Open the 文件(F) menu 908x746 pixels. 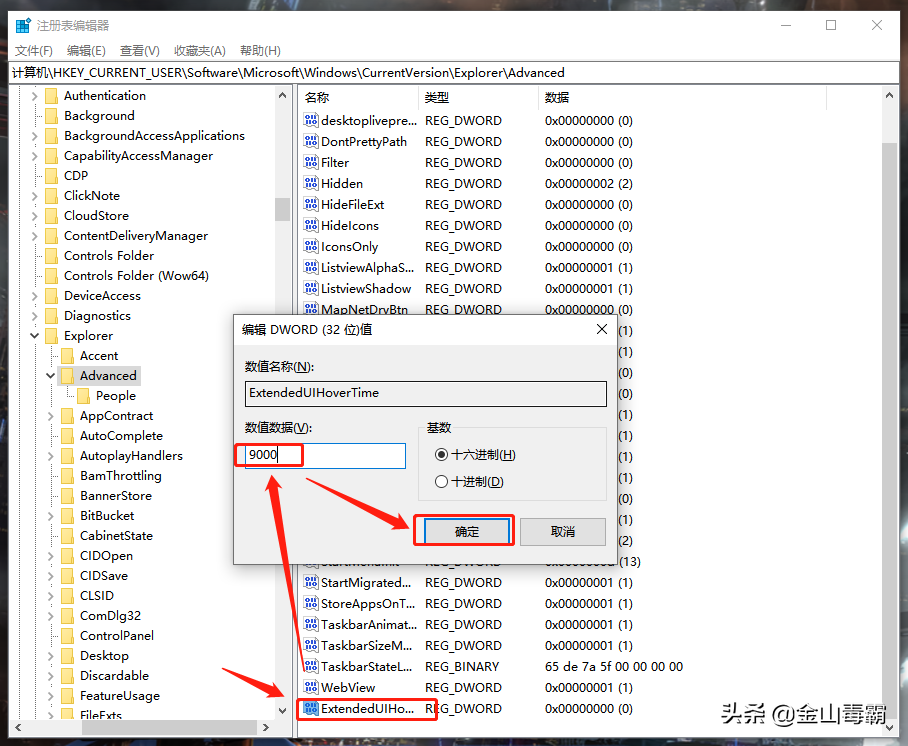click(x=34, y=51)
